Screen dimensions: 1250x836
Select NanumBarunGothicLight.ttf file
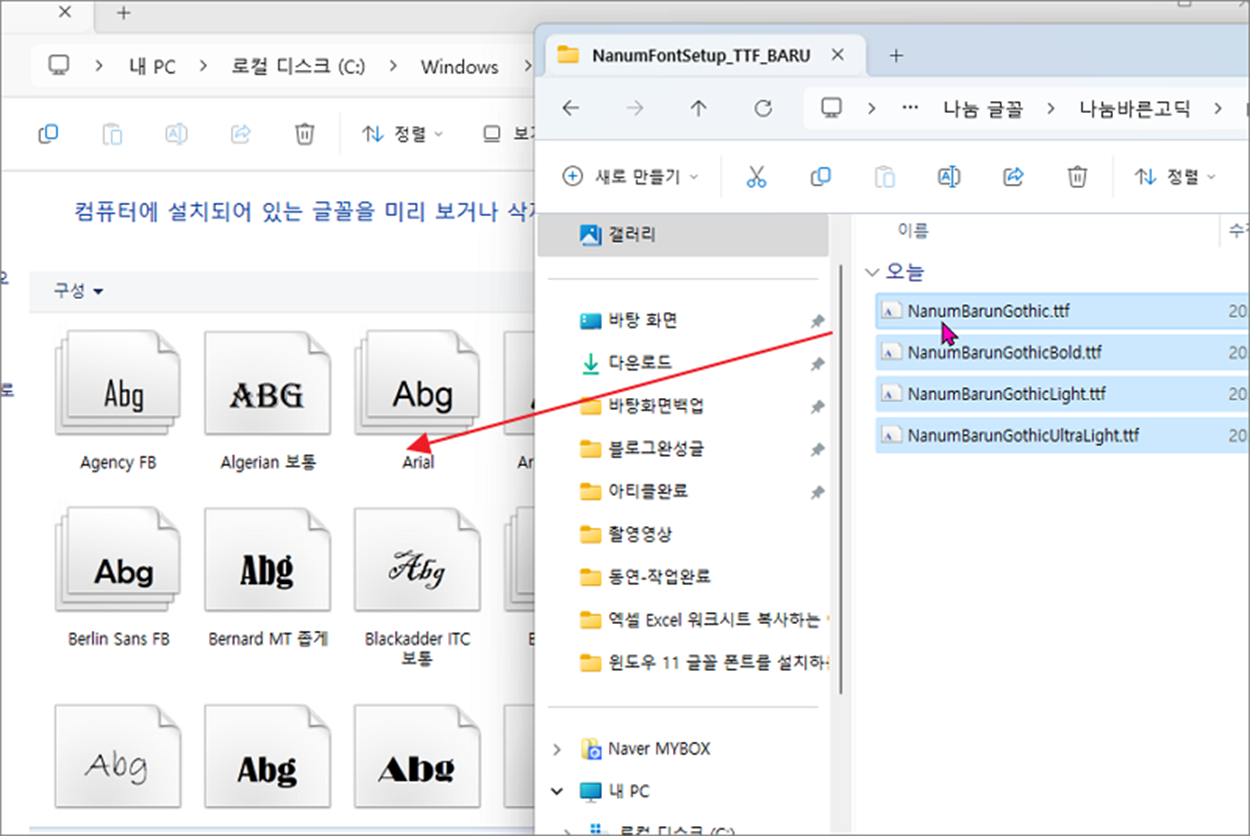(x=1062, y=394)
